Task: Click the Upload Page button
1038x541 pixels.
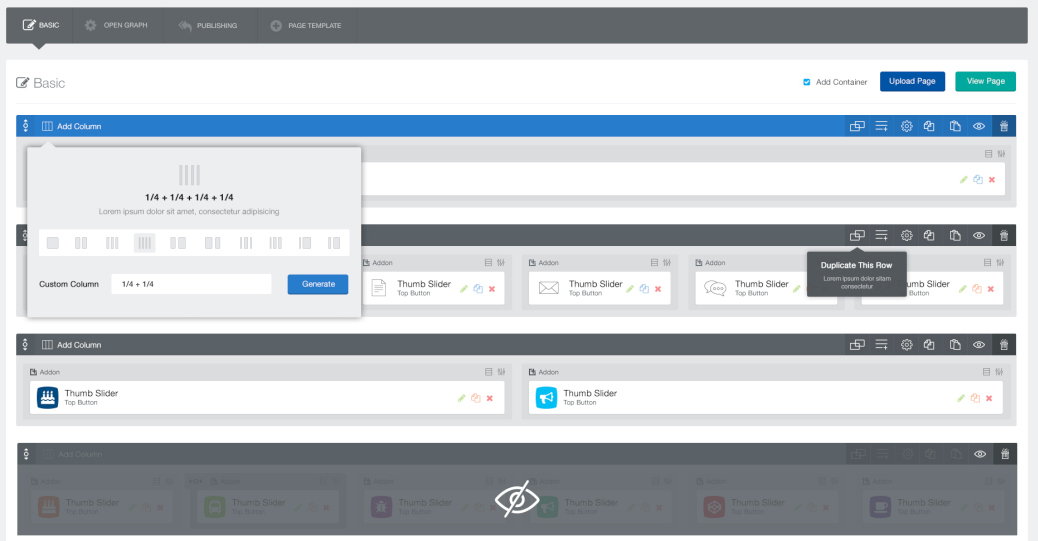Action: pos(912,81)
